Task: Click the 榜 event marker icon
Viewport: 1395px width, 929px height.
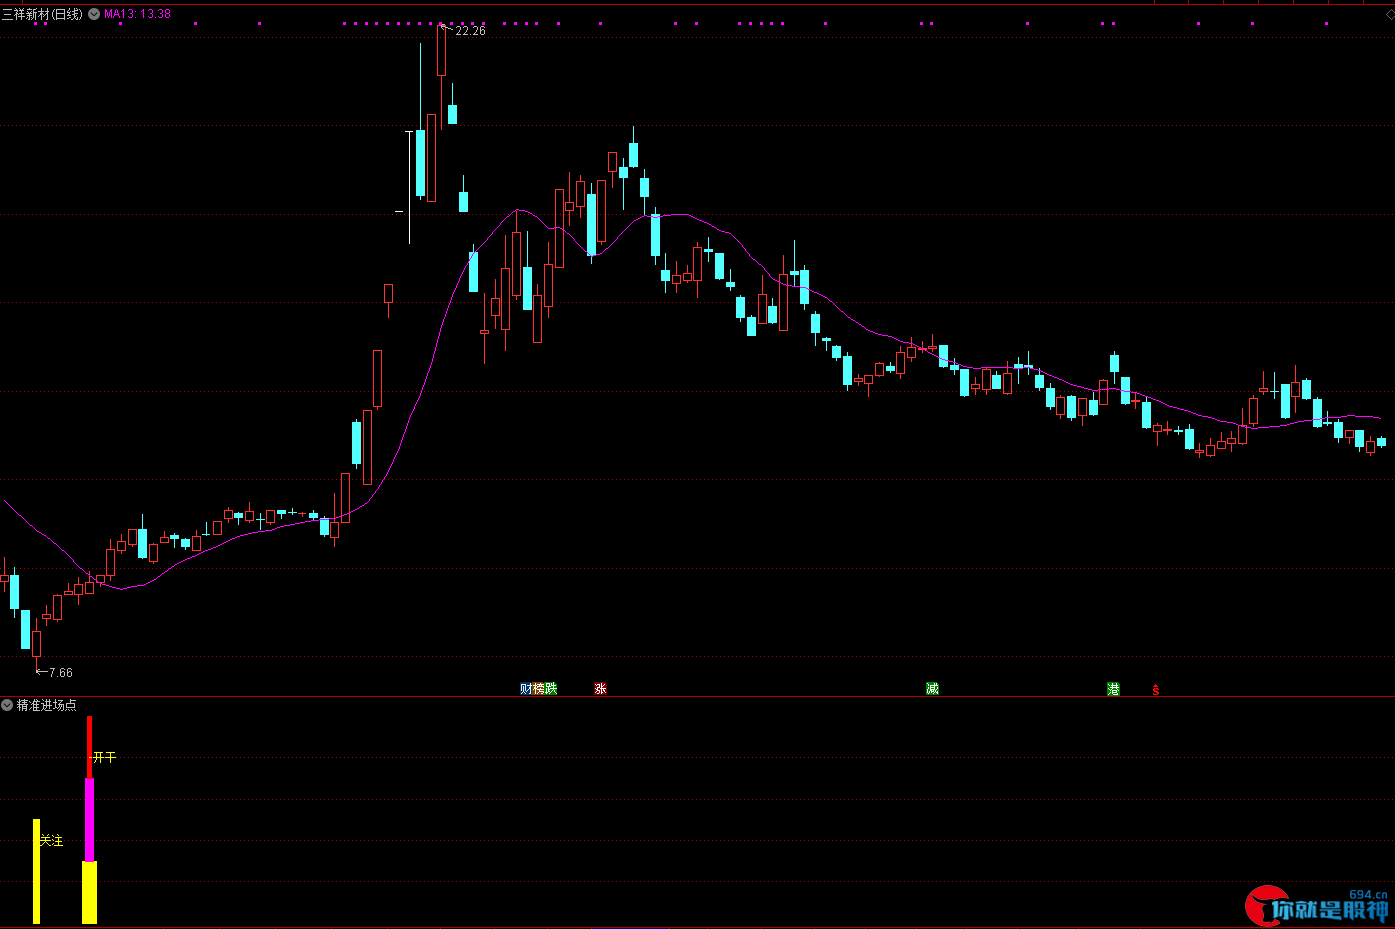Action: (538, 689)
